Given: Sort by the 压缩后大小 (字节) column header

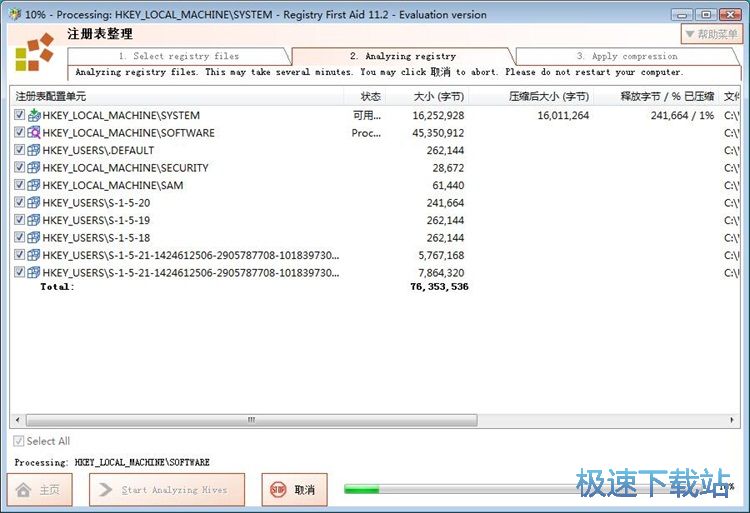Looking at the screenshot, I should [x=531, y=97].
